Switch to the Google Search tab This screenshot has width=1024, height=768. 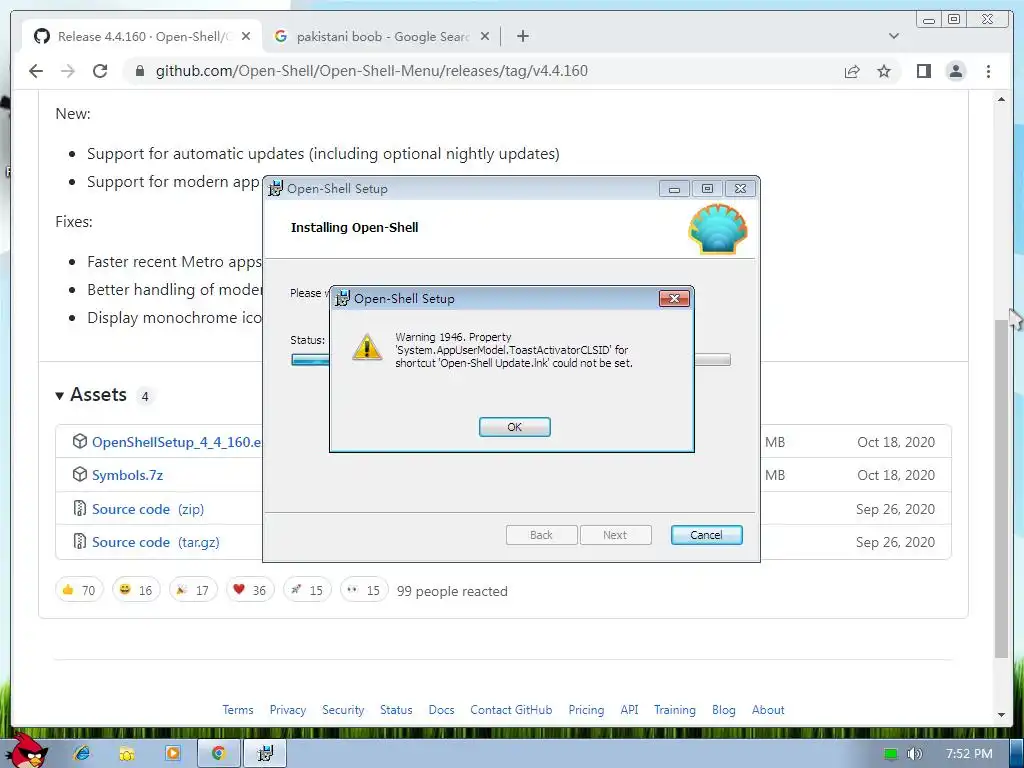coord(382,37)
